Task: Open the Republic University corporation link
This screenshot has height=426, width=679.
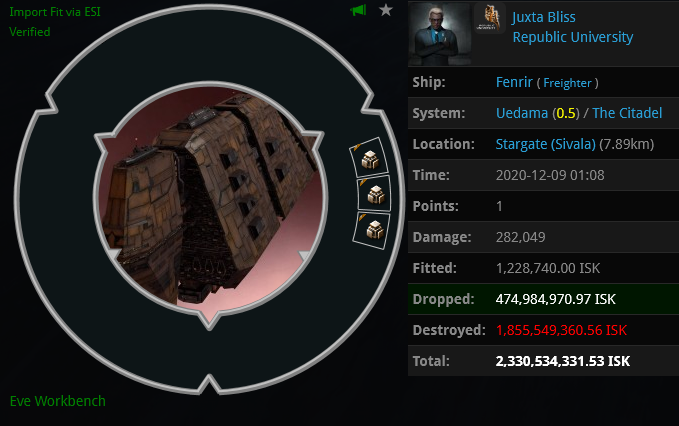Action: pos(572,37)
